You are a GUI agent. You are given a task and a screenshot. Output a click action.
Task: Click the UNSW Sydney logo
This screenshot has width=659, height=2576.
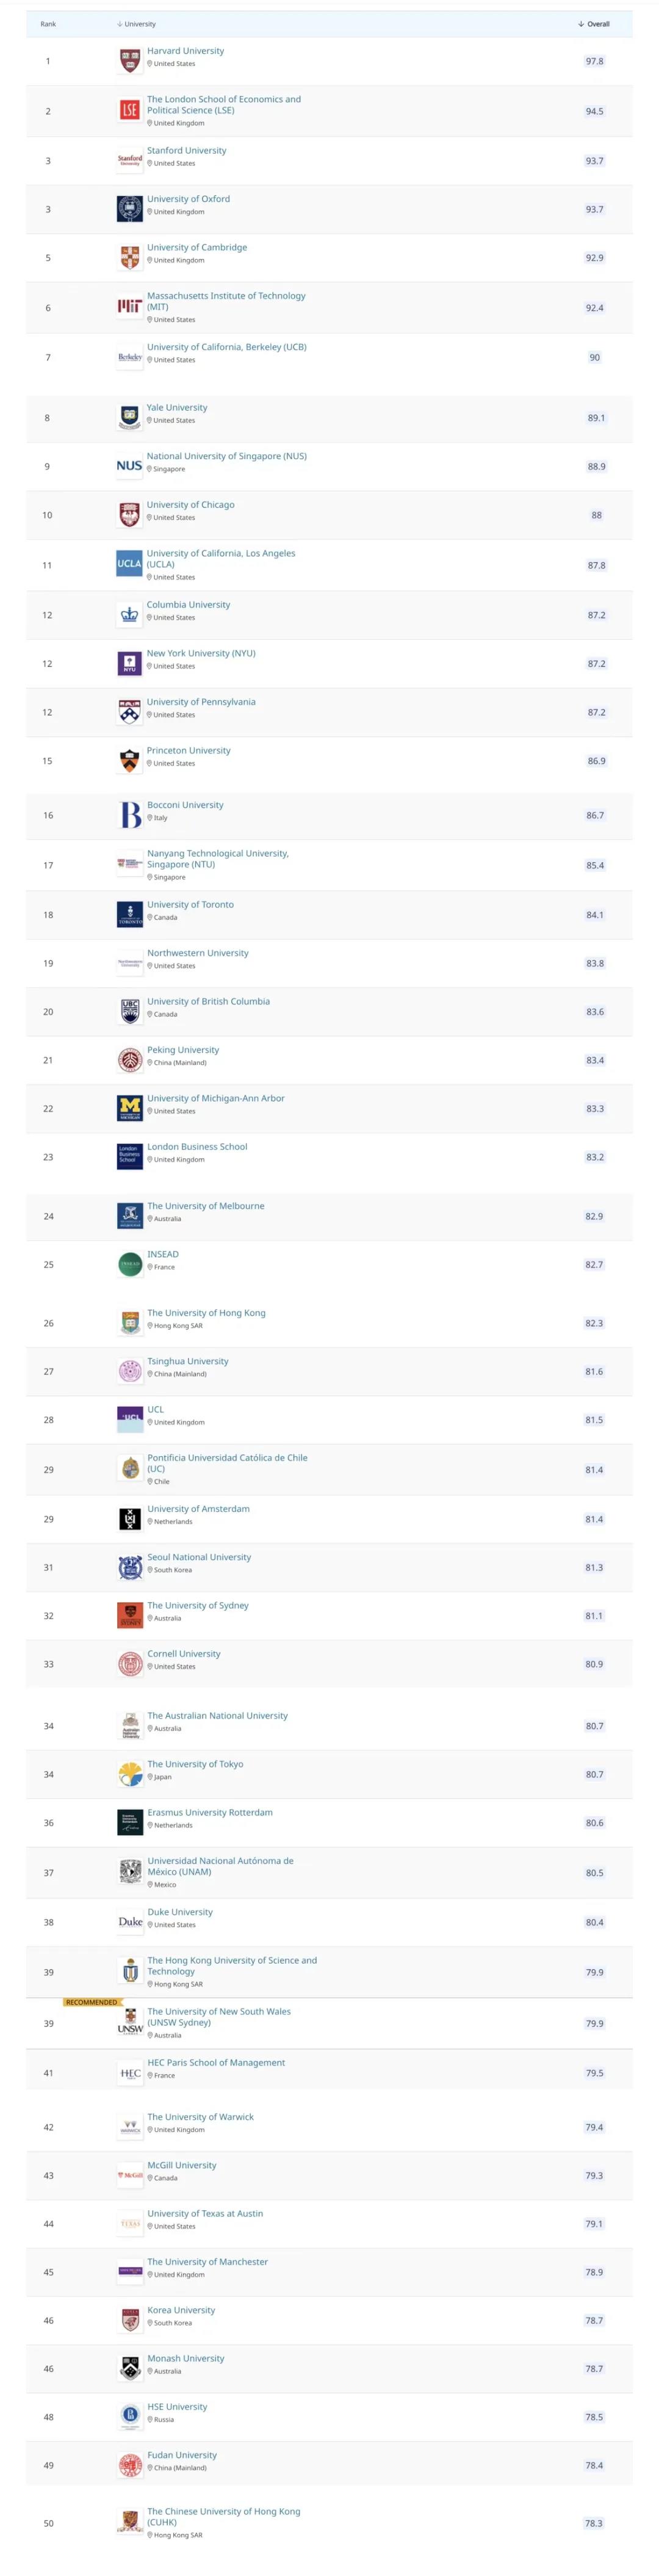(x=130, y=2023)
